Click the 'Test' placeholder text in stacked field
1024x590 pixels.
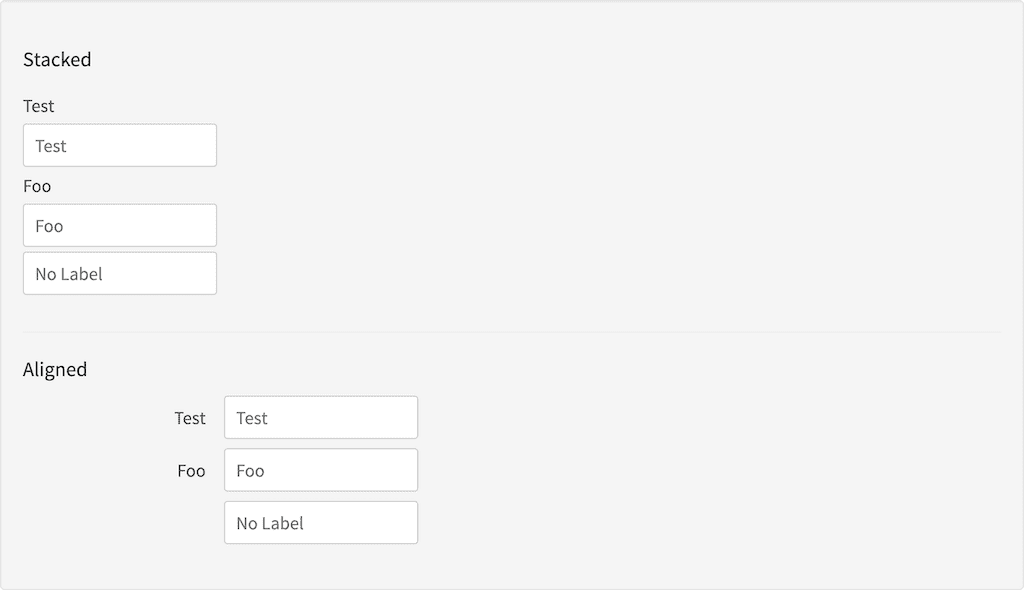pyautogui.click(x=51, y=146)
